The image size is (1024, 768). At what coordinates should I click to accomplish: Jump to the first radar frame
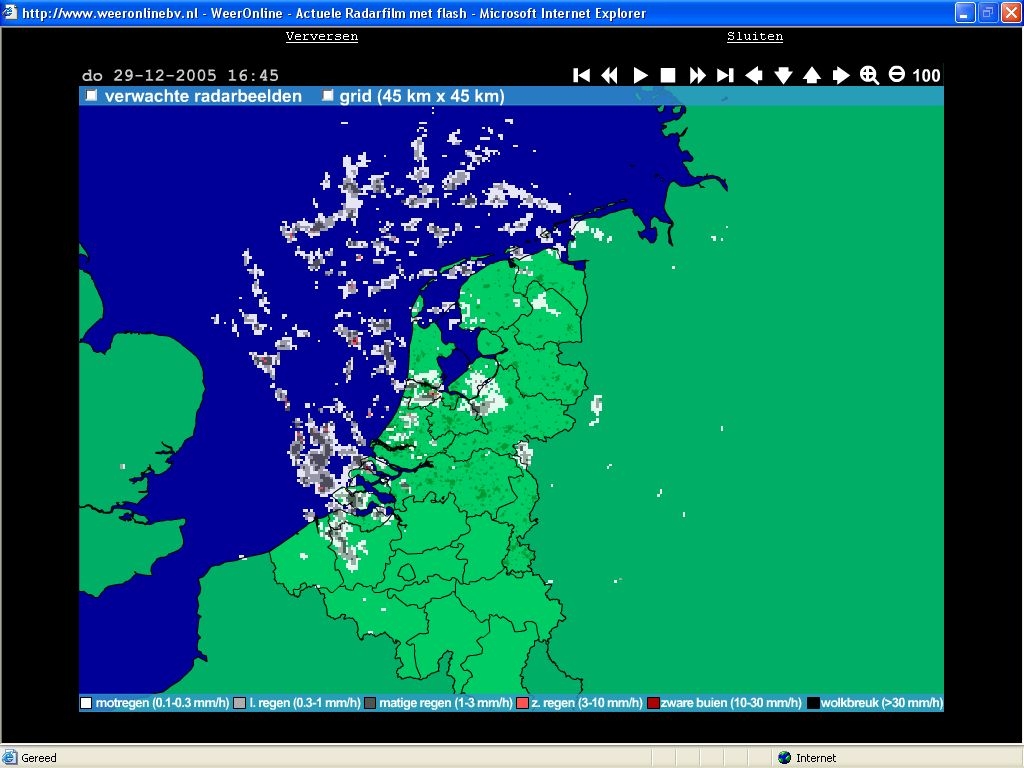tap(581, 75)
